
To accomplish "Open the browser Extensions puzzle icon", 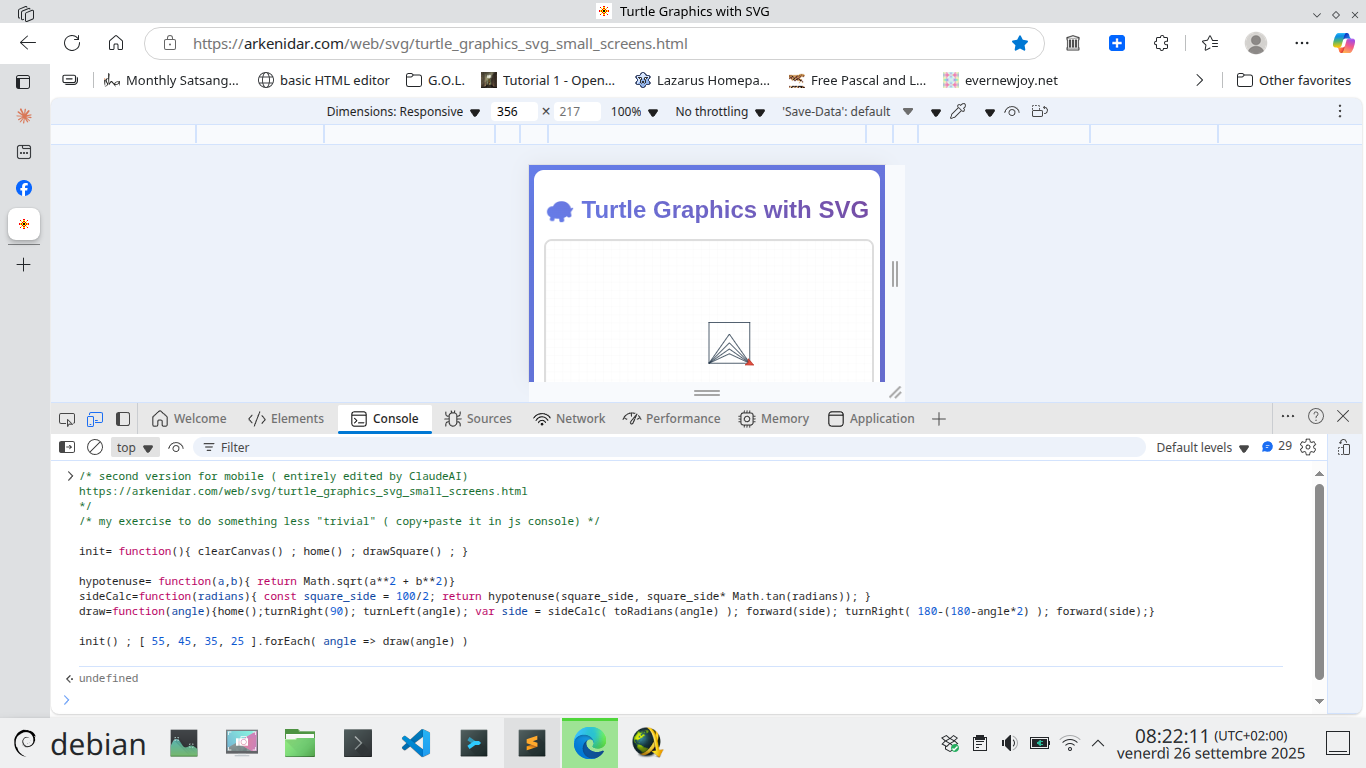I will (1161, 43).
